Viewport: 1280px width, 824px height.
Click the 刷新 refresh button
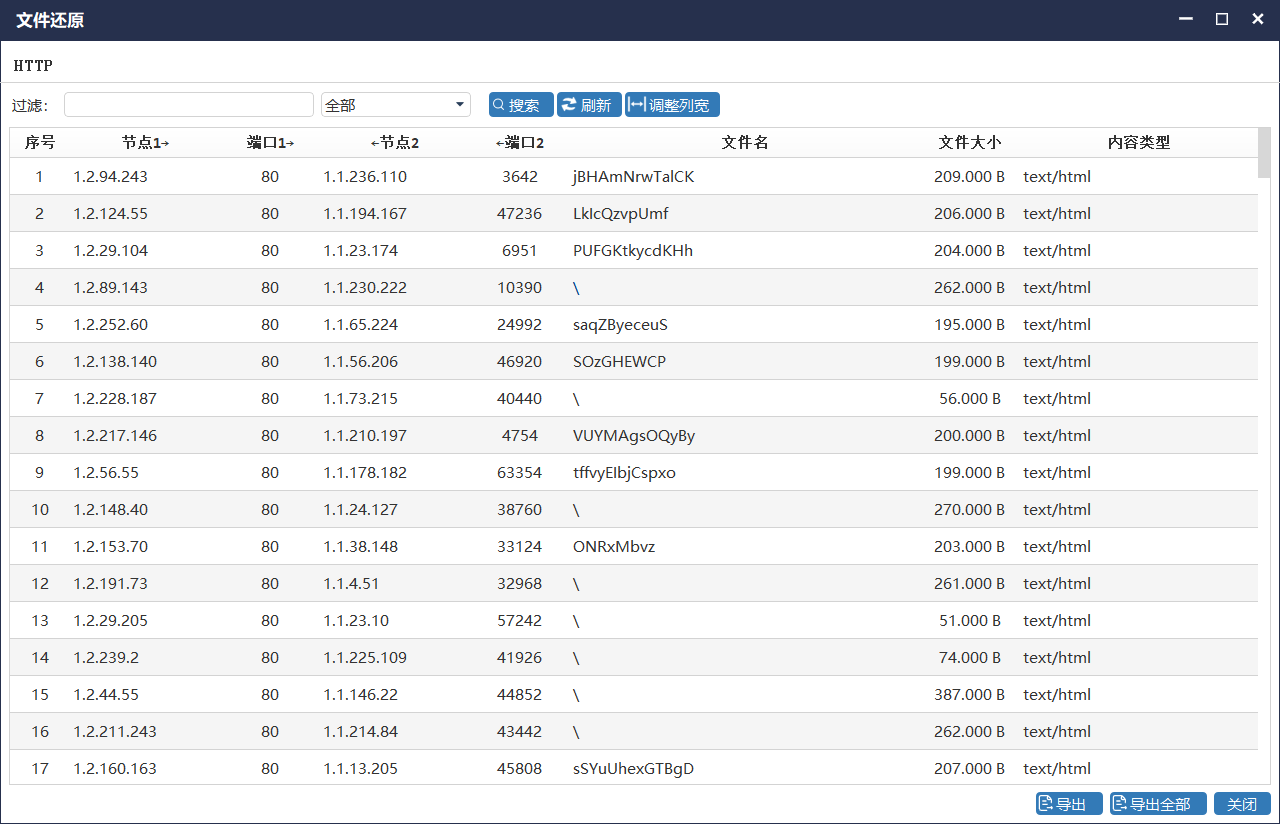[x=590, y=105]
